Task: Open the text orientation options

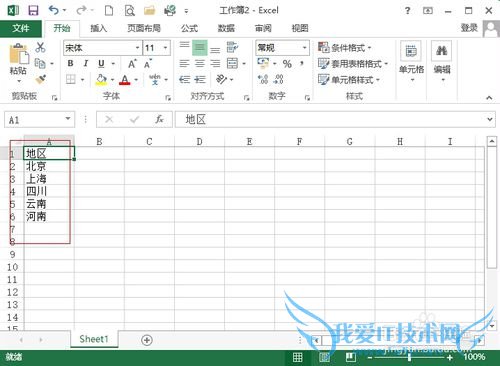Action: [222, 79]
